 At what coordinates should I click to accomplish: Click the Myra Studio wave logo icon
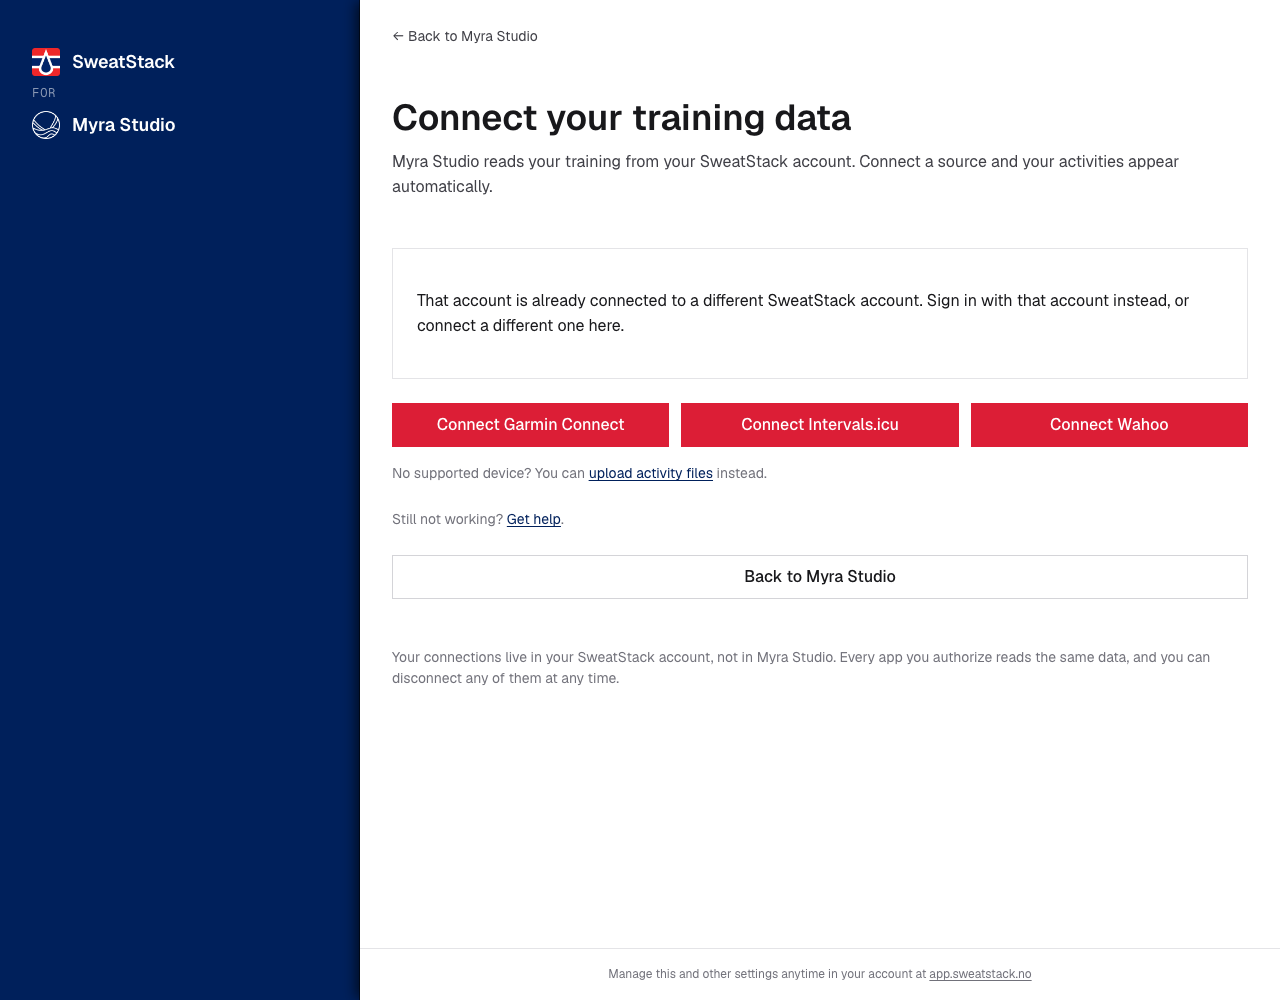pos(46,125)
